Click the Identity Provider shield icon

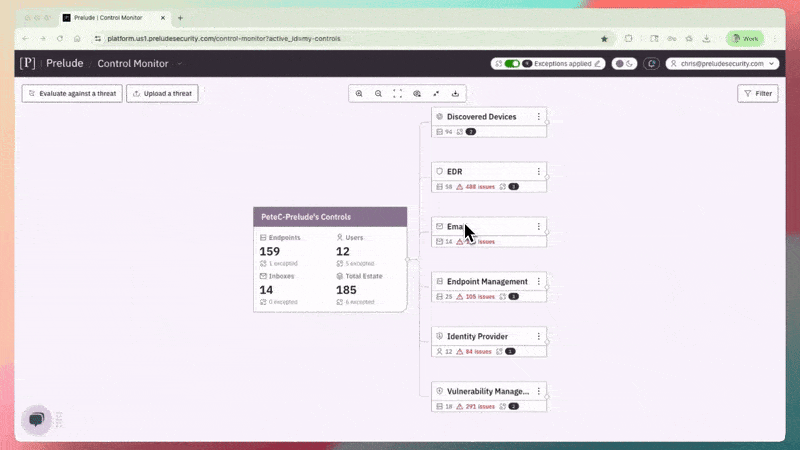click(x=439, y=336)
